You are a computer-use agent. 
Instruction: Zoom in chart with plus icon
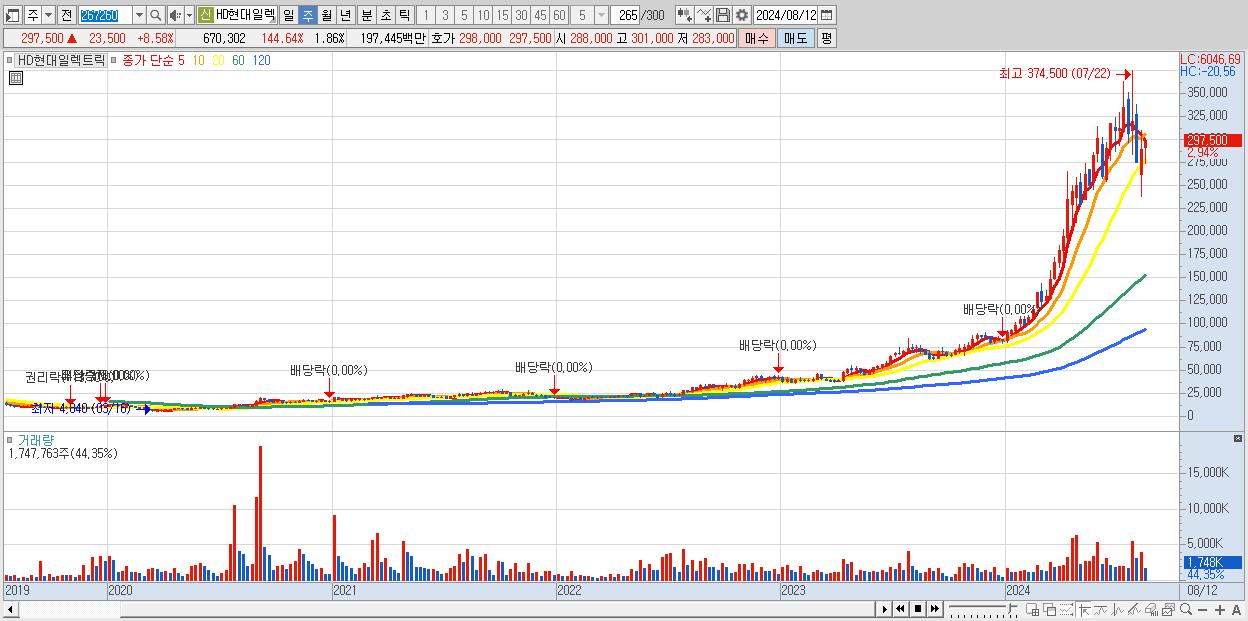pos(1220,610)
